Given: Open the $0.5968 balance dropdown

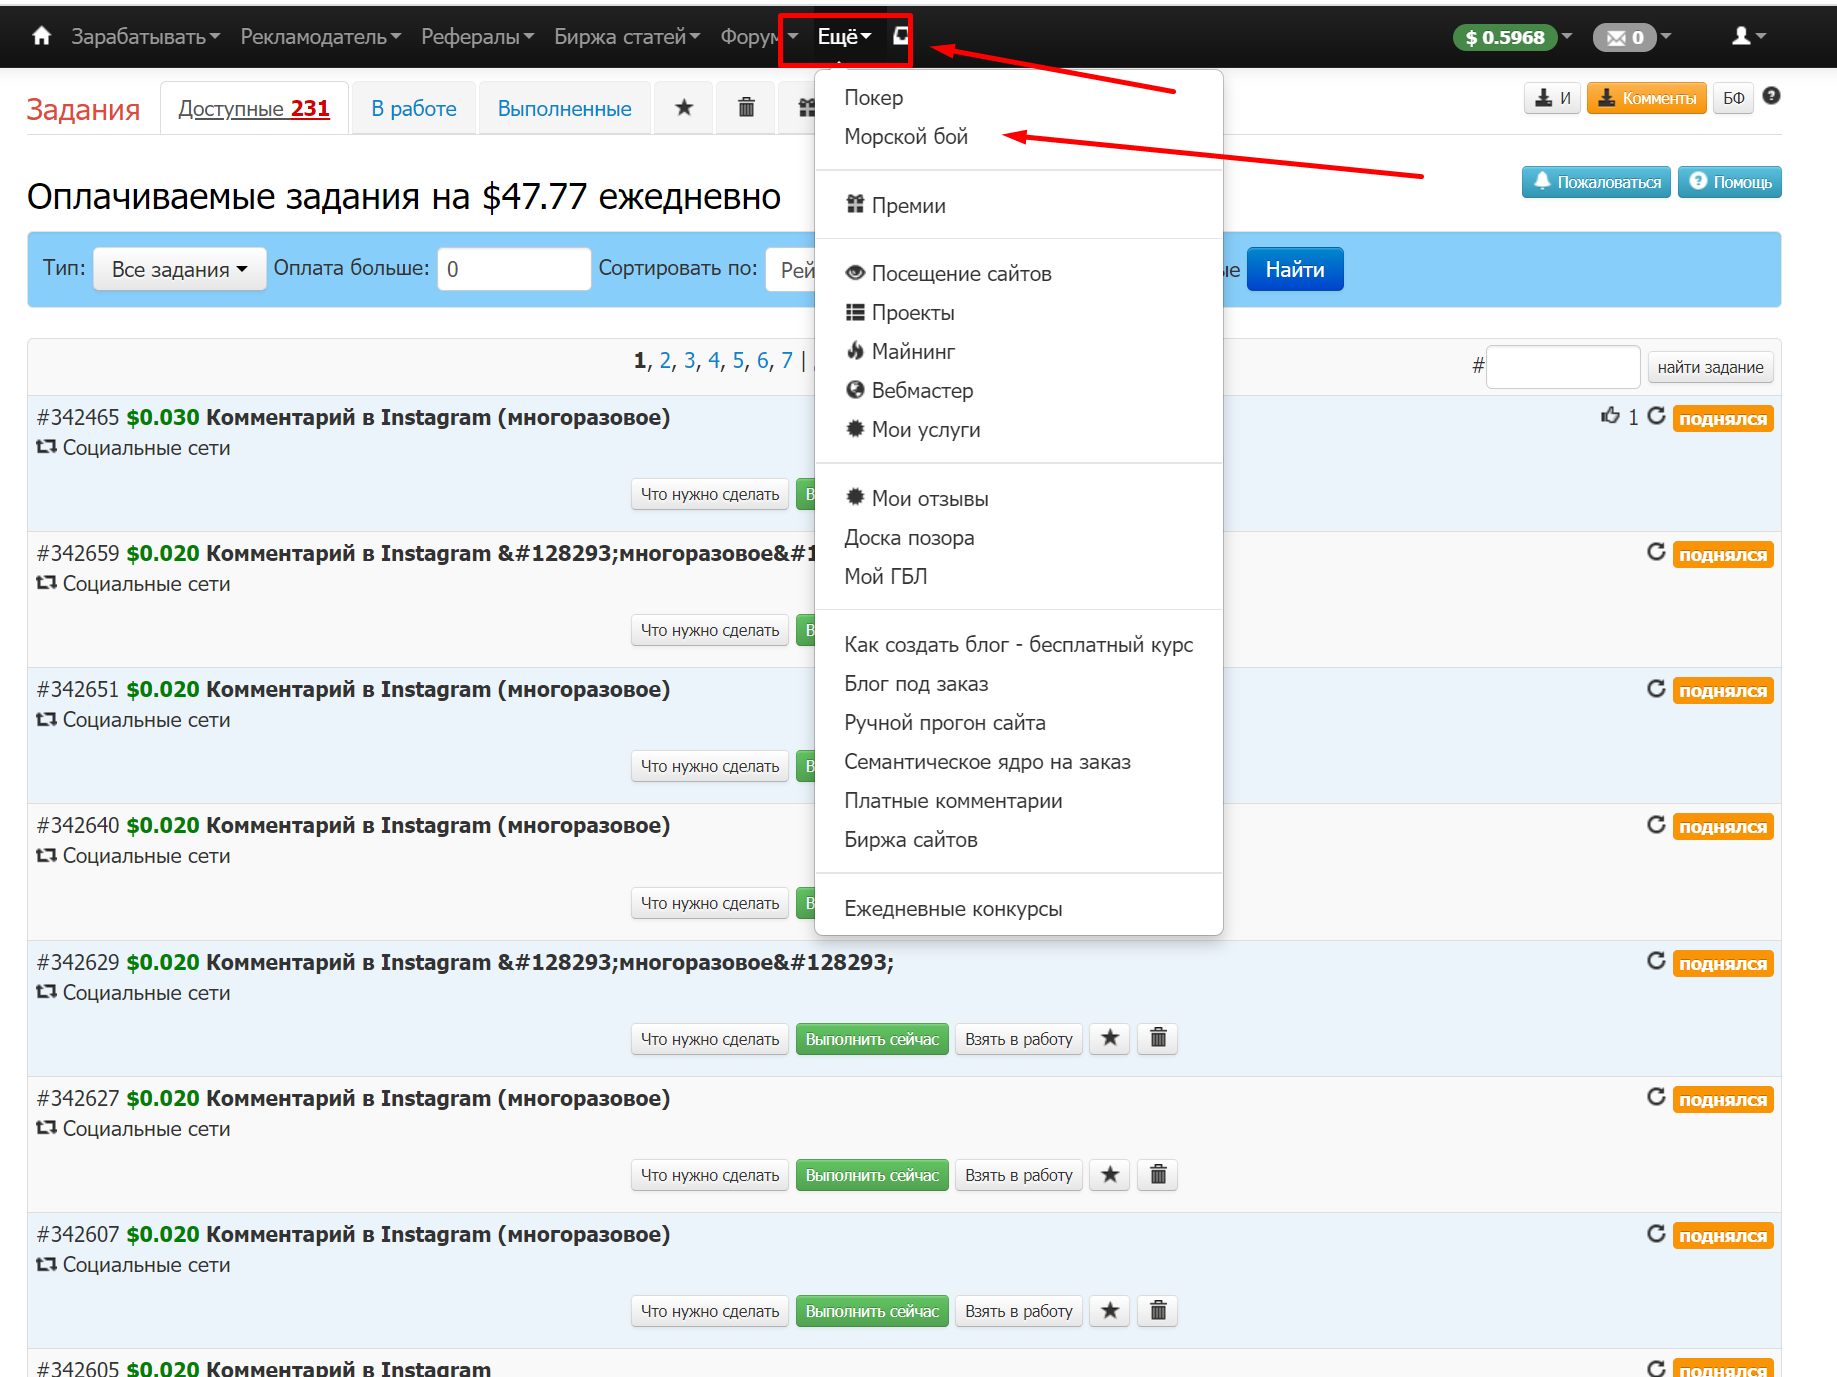Looking at the screenshot, I should coord(1513,37).
